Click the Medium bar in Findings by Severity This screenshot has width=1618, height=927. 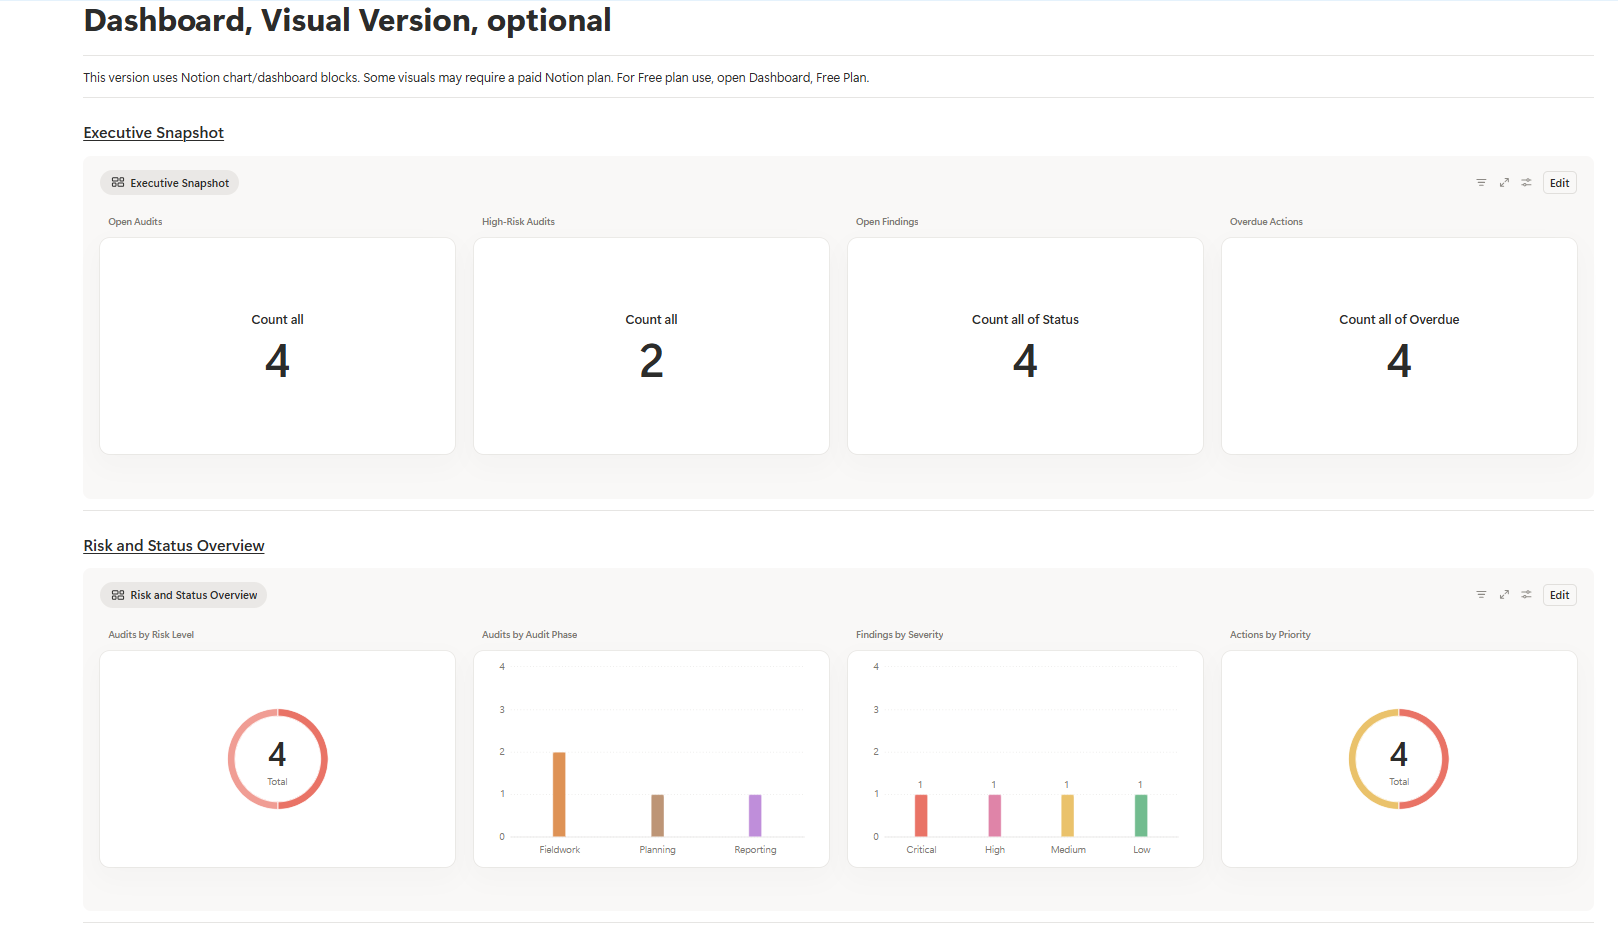pyautogui.click(x=1067, y=815)
